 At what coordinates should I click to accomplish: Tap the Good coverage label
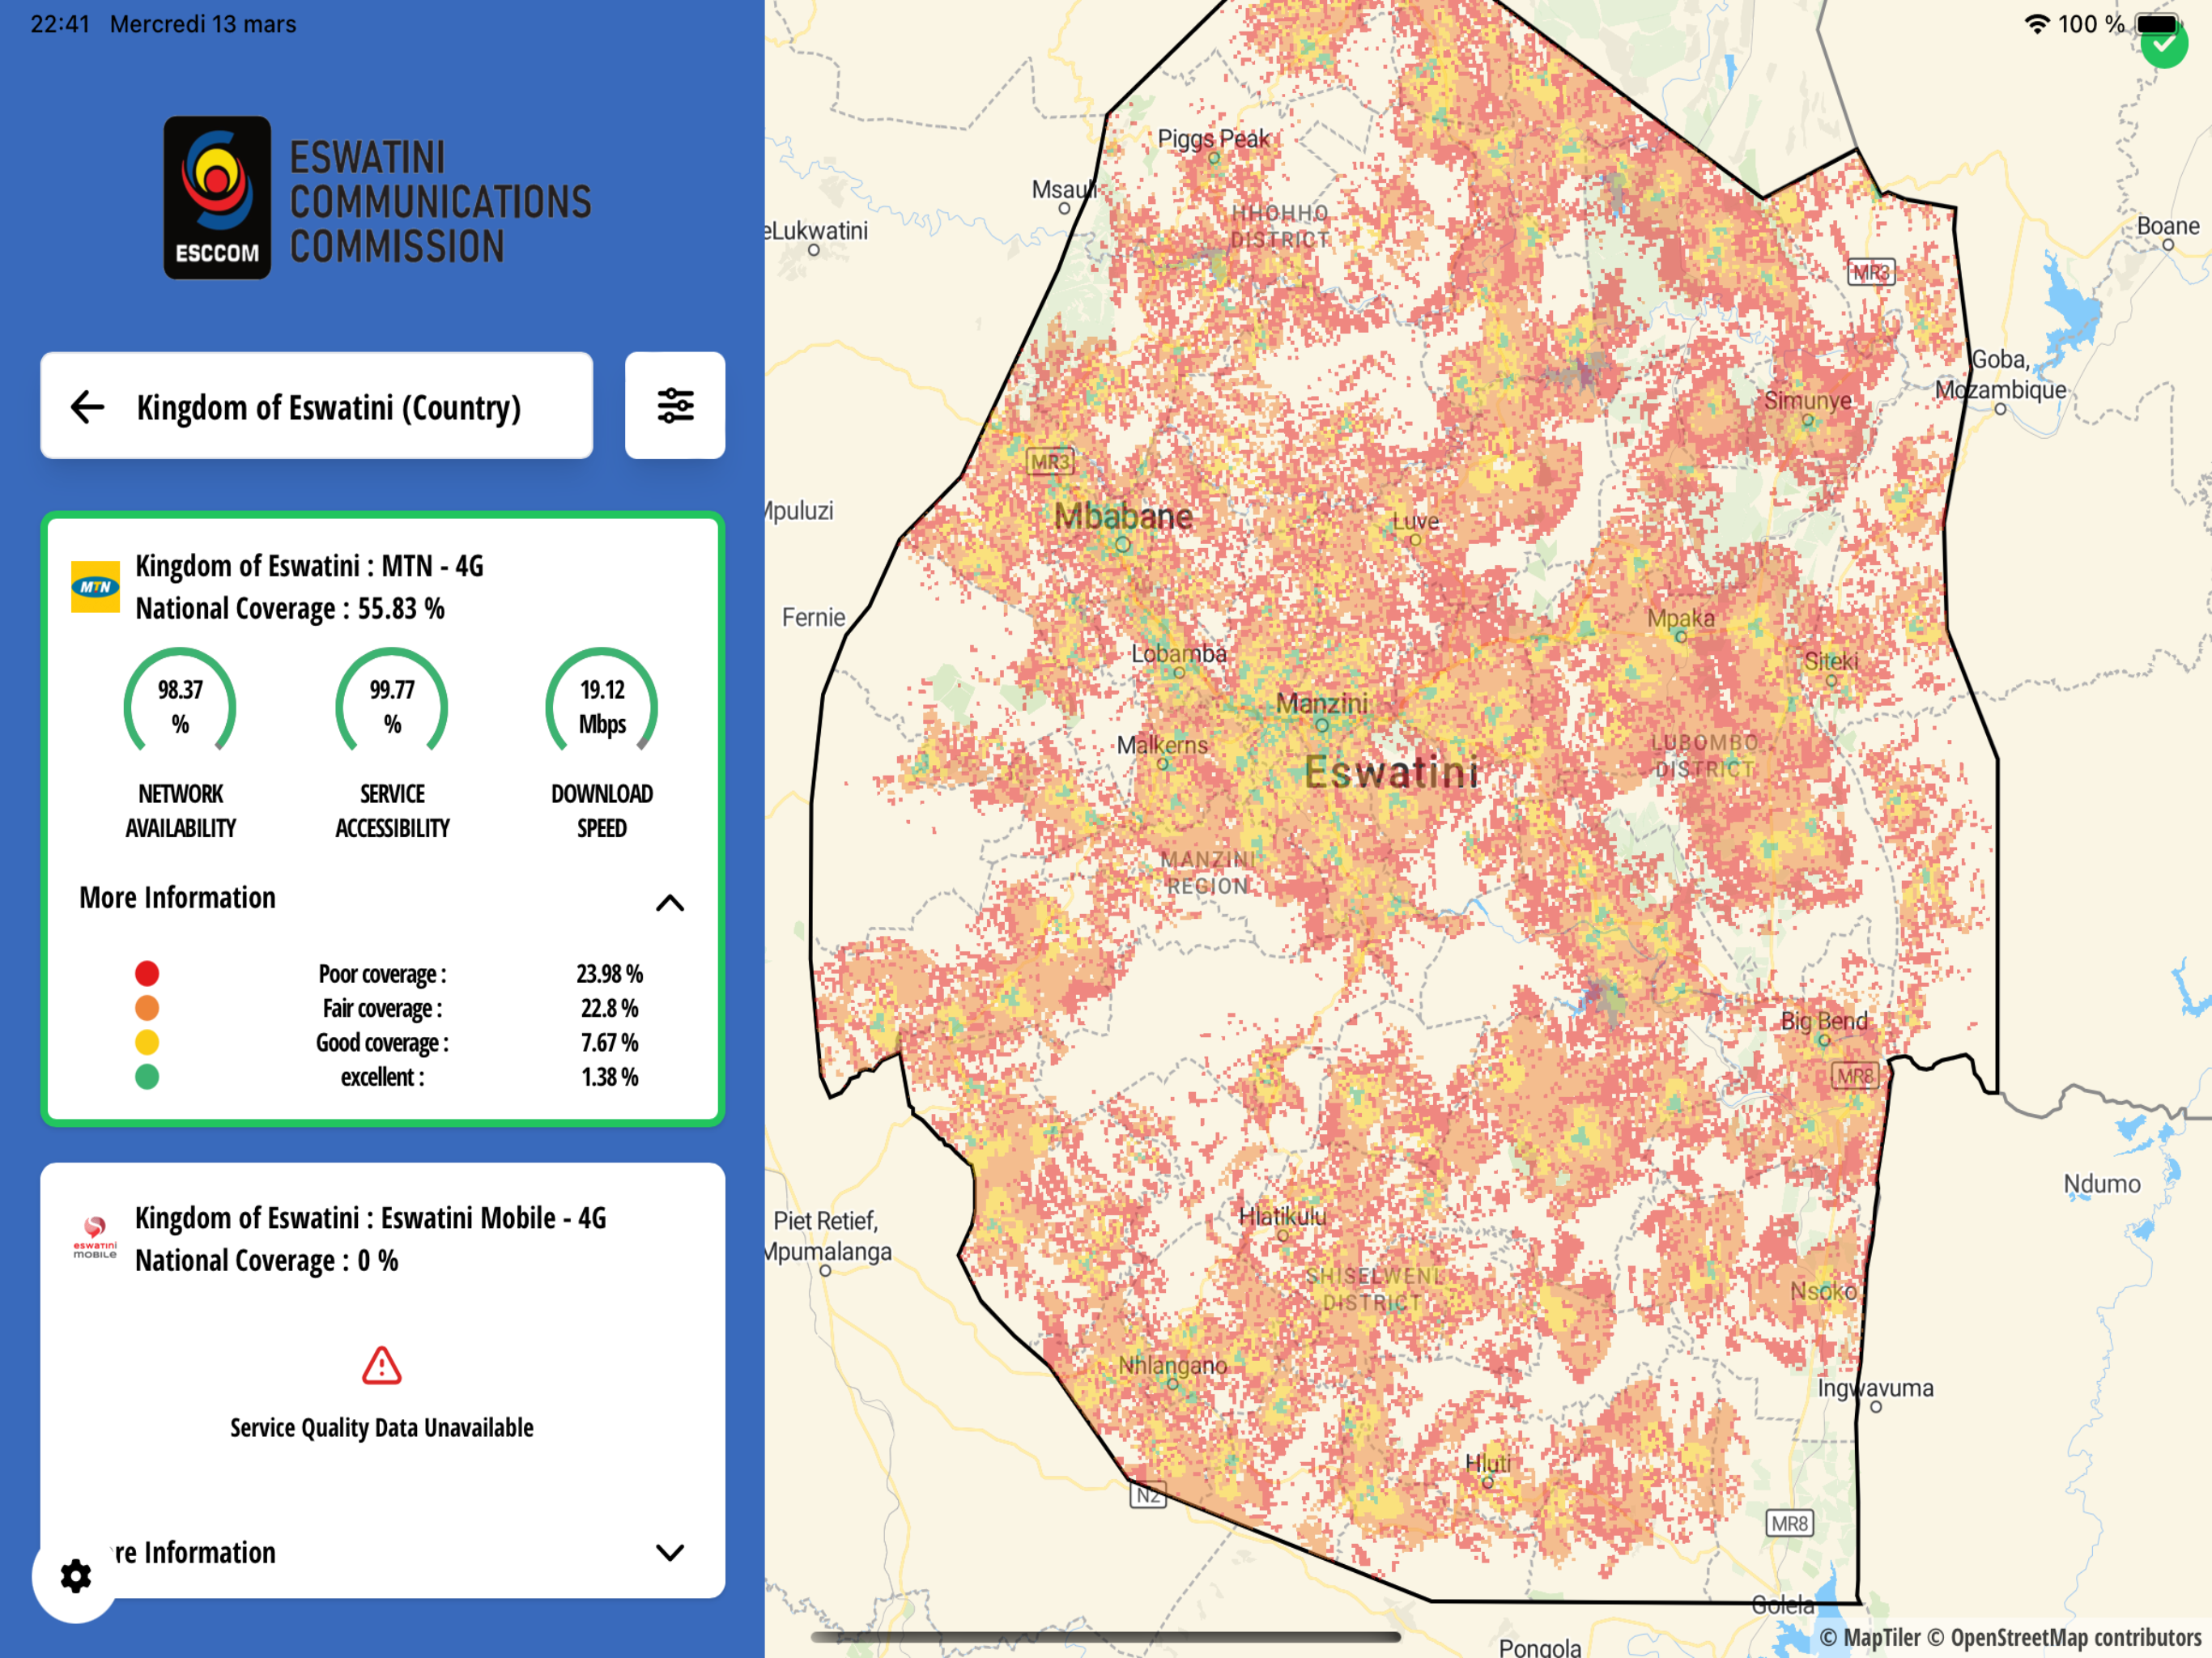tap(382, 1043)
